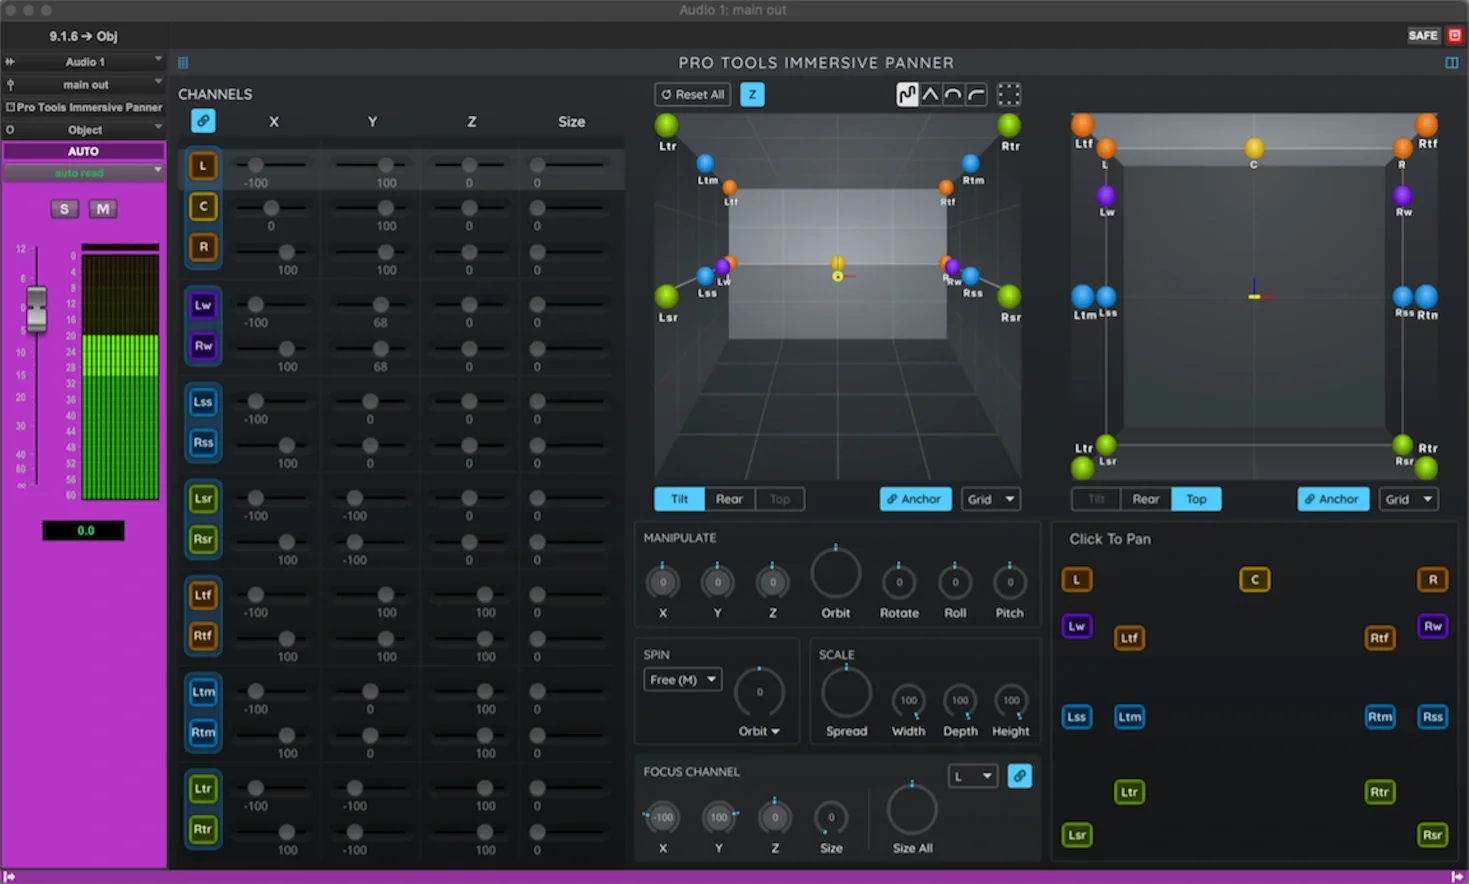Select the Lw channel icon in channel list

(x=203, y=305)
